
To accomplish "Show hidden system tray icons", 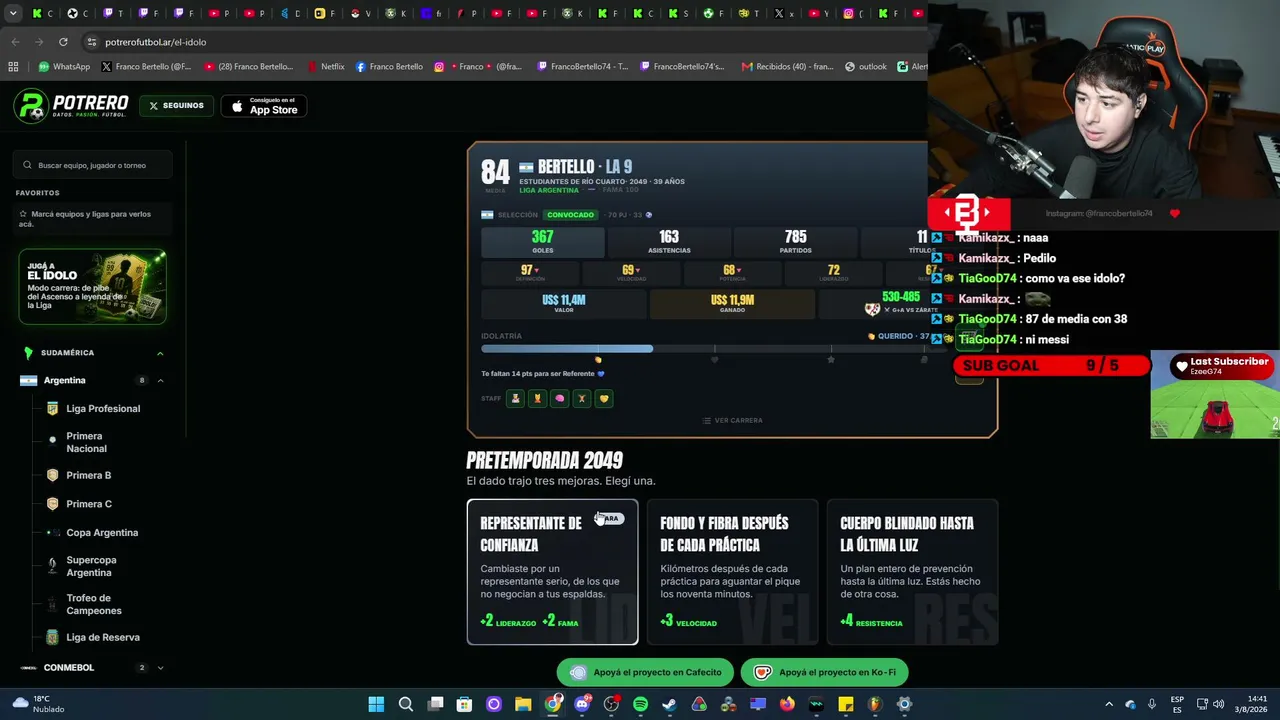I will click(x=1108, y=704).
